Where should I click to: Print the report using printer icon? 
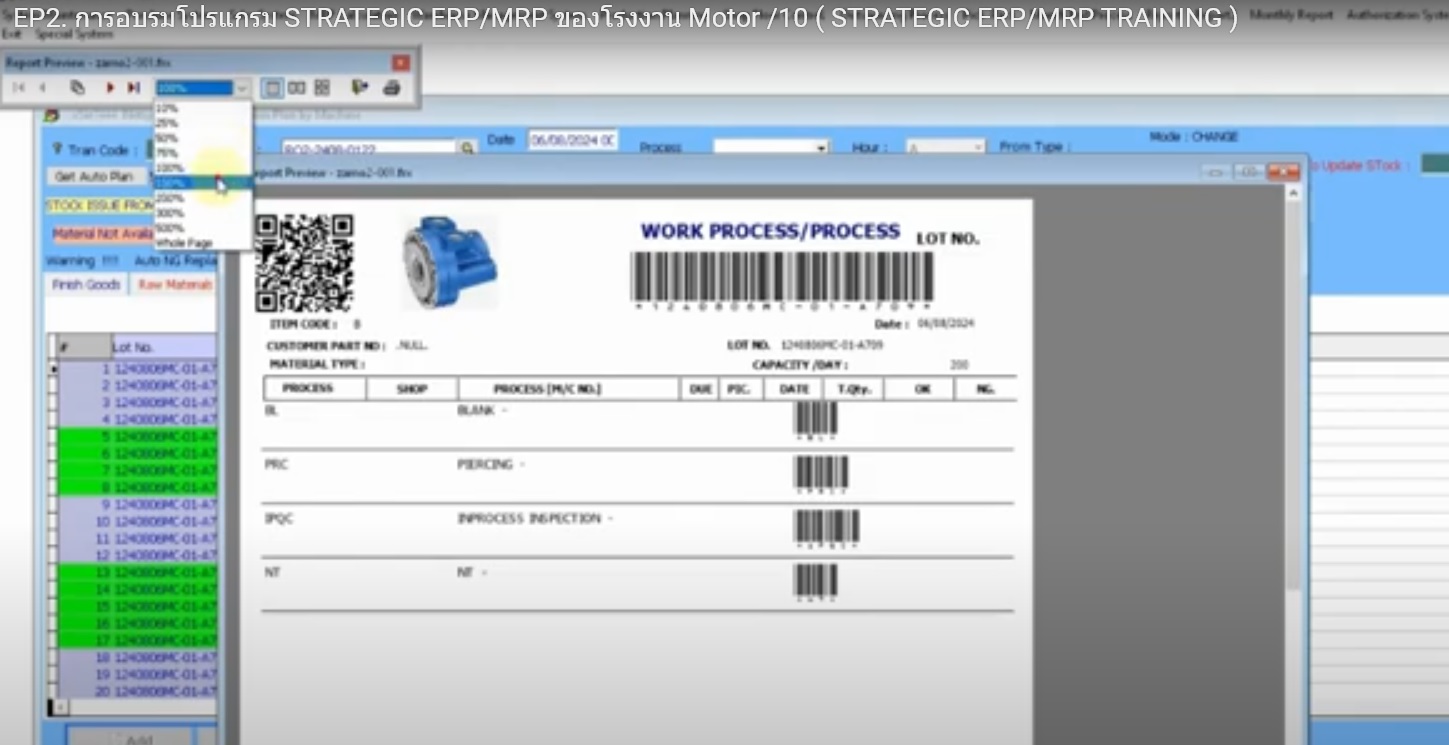[x=392, y=88]
